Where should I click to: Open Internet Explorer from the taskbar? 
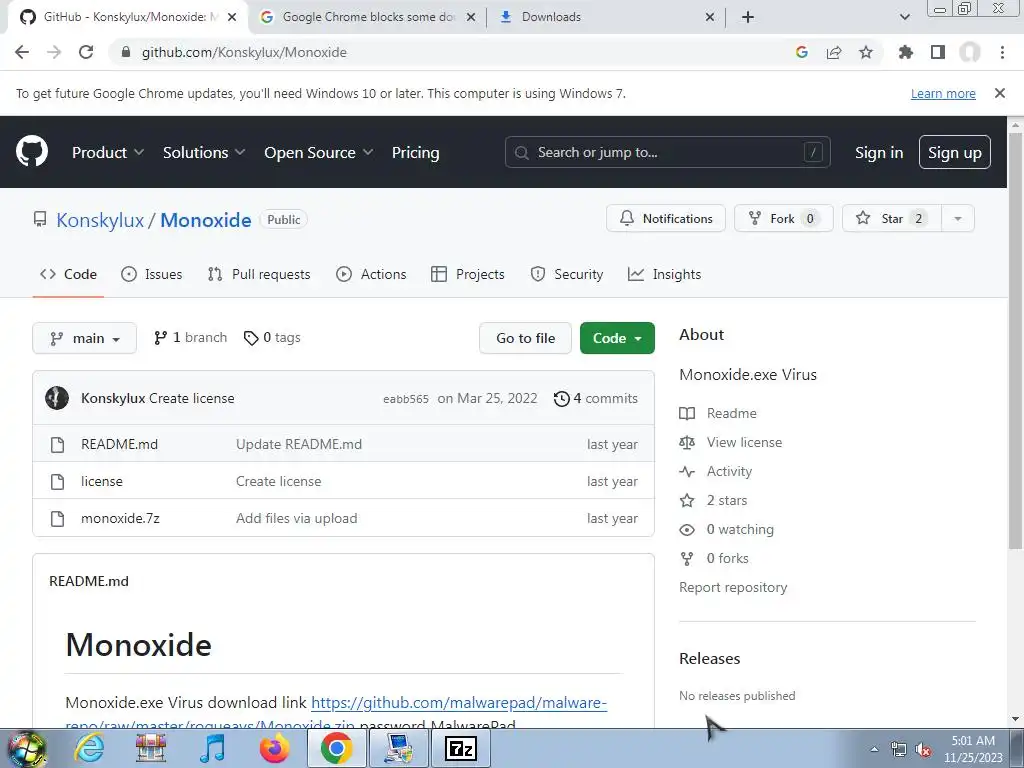point(89,748)
